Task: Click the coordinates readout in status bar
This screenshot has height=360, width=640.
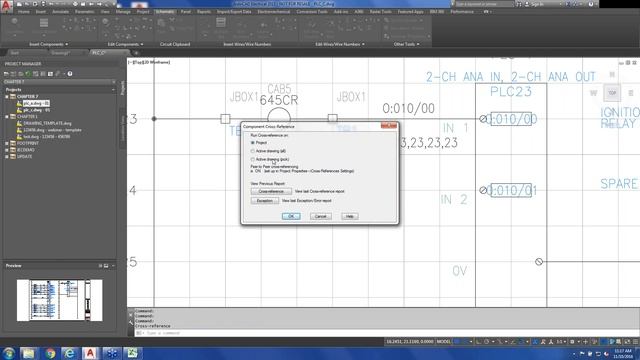Action: tap(409, 342)
